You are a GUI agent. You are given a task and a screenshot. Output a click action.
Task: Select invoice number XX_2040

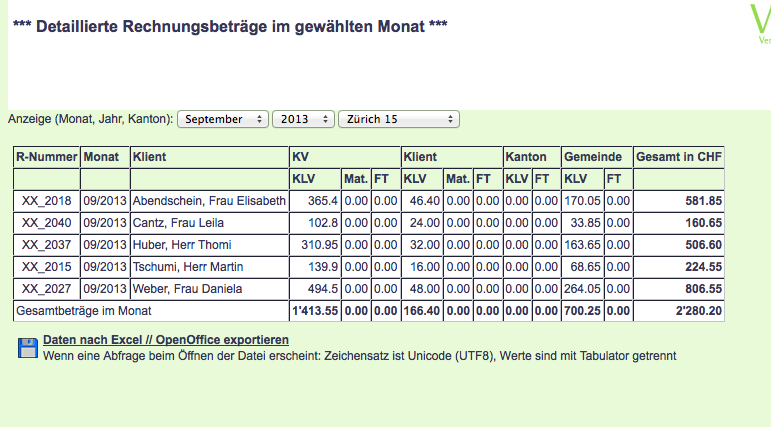point(47,223)
